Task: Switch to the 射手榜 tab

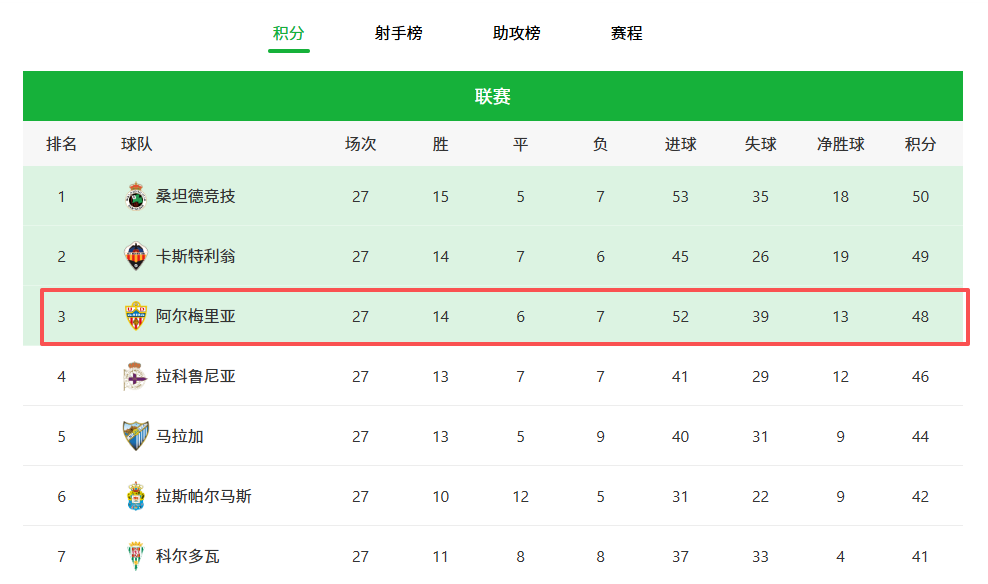Action: point(398,33)
